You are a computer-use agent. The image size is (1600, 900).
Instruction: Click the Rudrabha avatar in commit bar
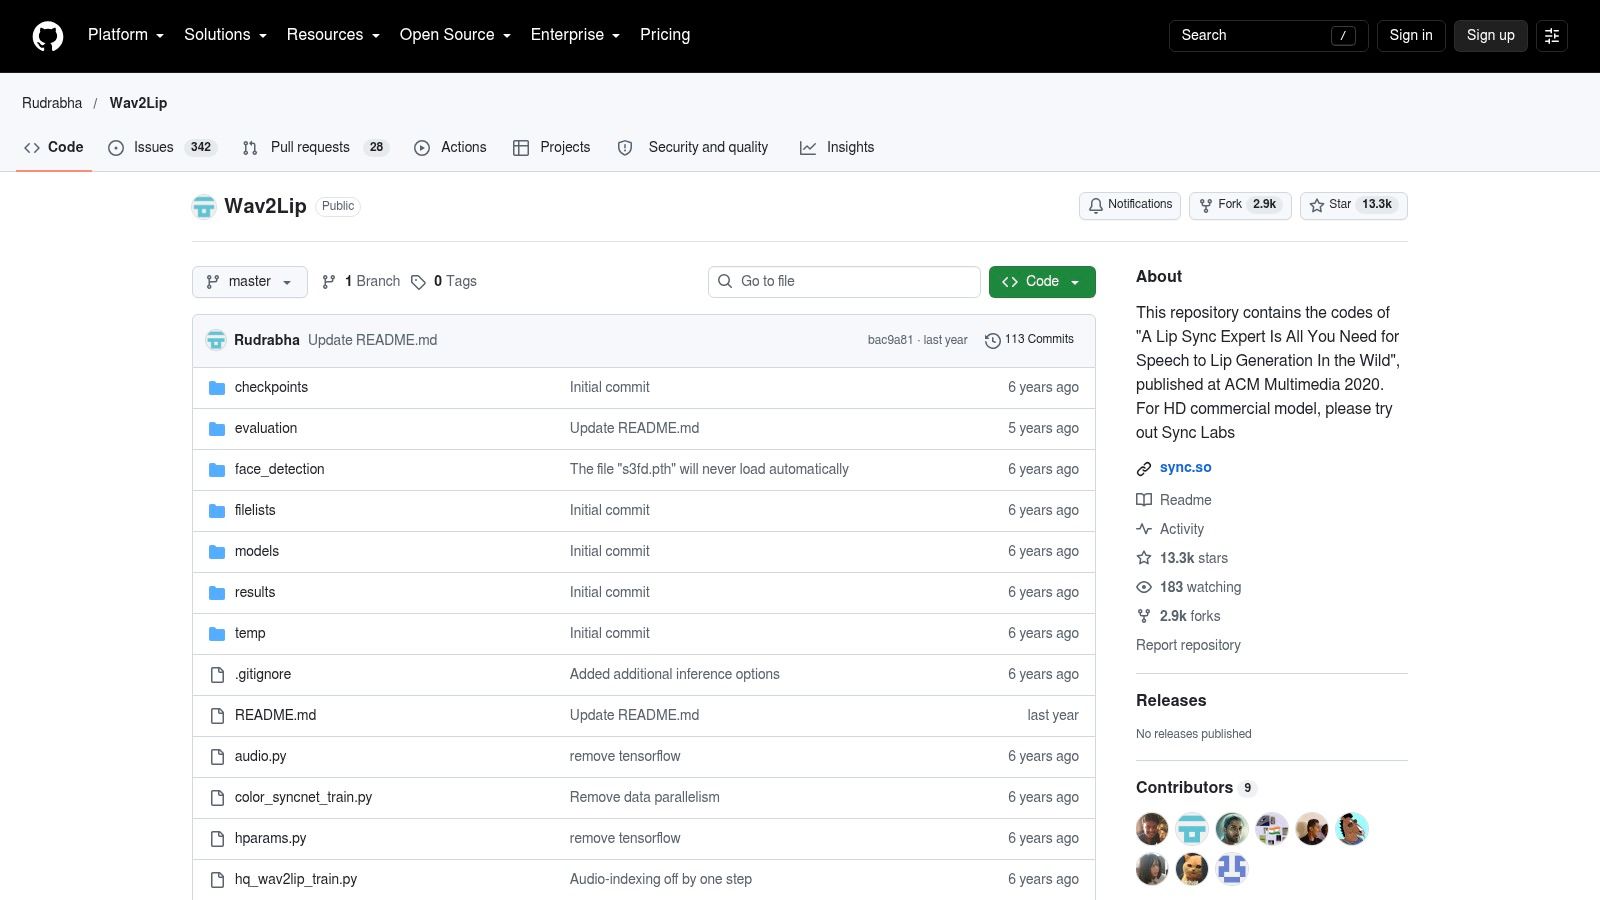coord(216,340)
